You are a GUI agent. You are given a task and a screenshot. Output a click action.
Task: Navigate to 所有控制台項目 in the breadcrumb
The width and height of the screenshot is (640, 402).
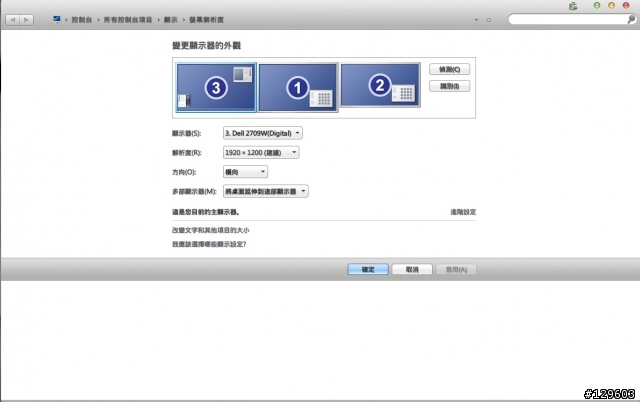tap(128, 20)
